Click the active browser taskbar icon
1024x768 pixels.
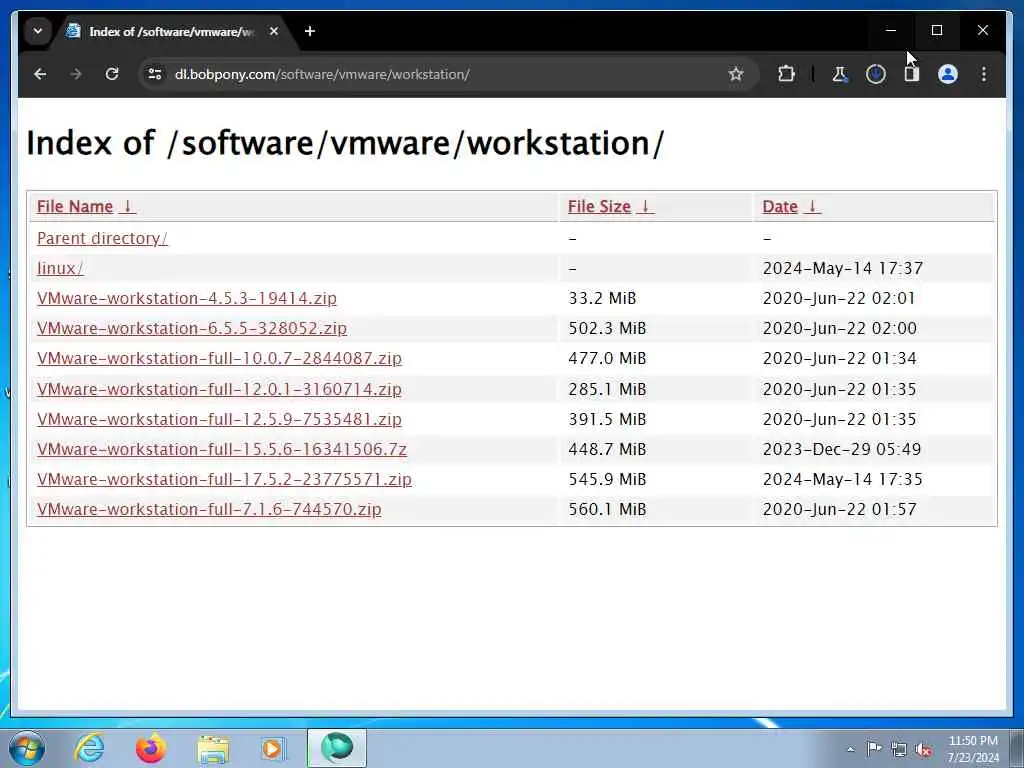337,748
